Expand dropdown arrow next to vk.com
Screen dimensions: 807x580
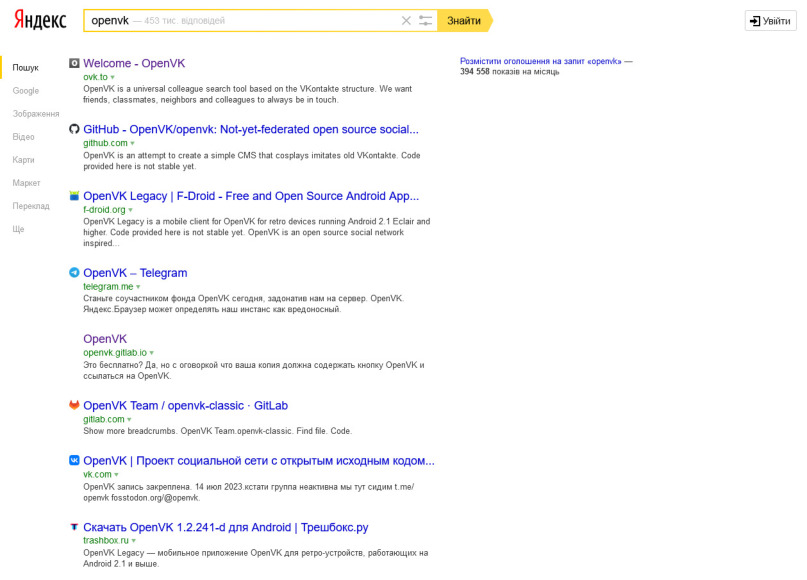click(x=116, y=474)
